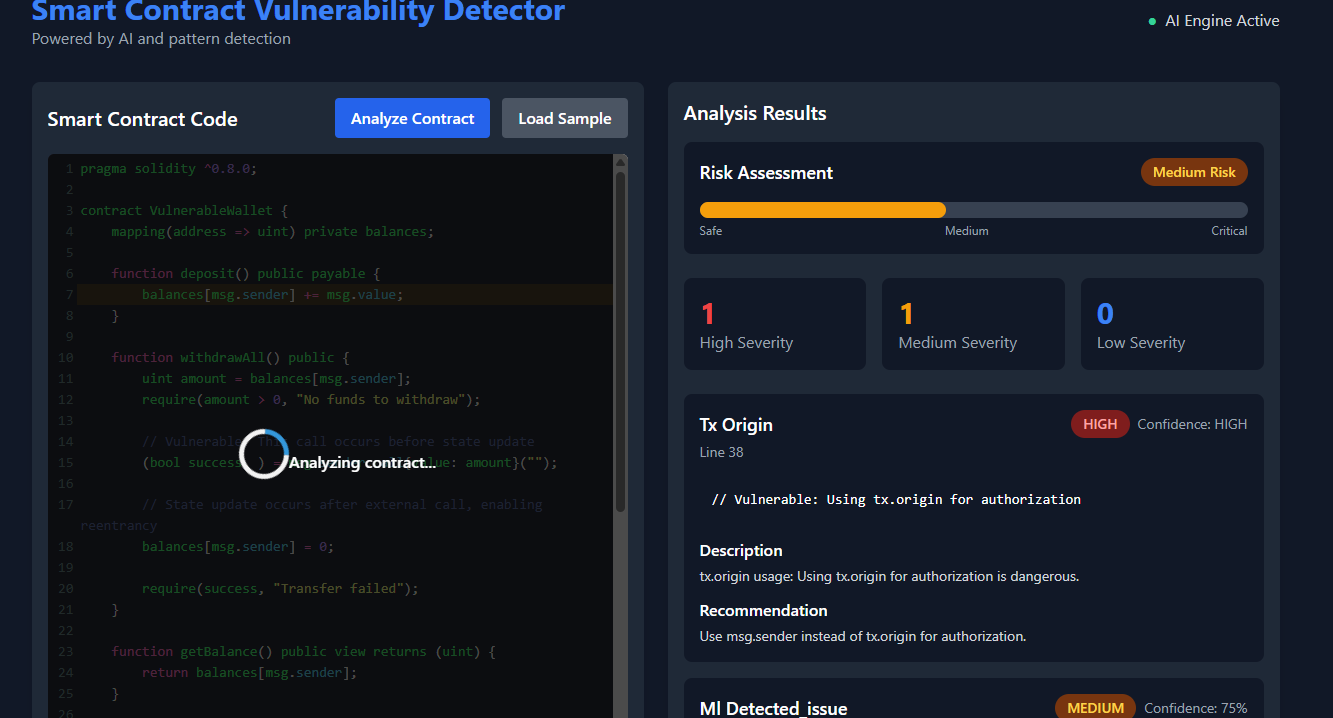This screenshot has width=1333, height=718.
Task: Click the contract VulnerableWallet declaration line
Action: tap(184, 210)
